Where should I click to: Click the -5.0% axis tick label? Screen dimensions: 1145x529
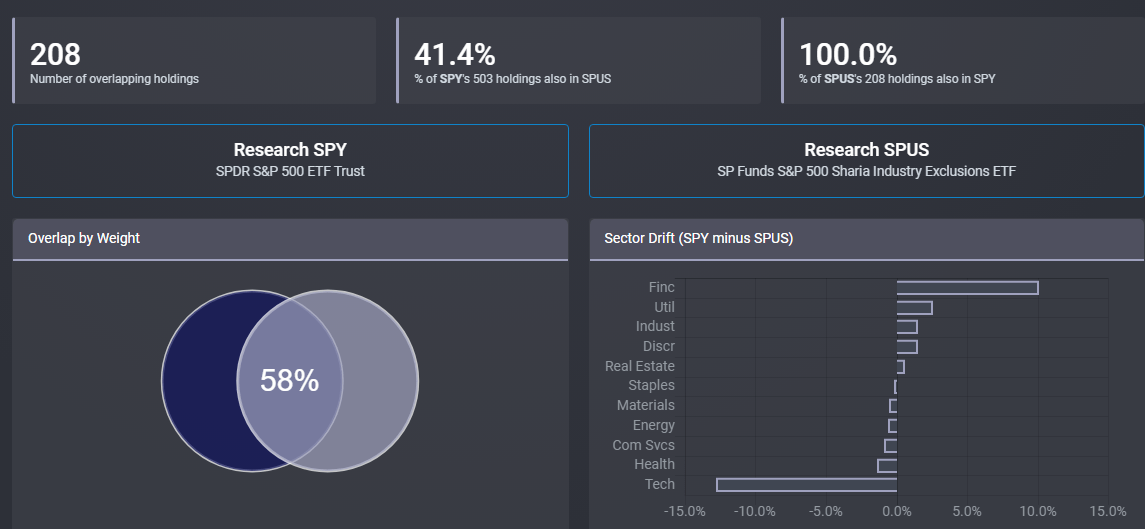click(826, 511)
